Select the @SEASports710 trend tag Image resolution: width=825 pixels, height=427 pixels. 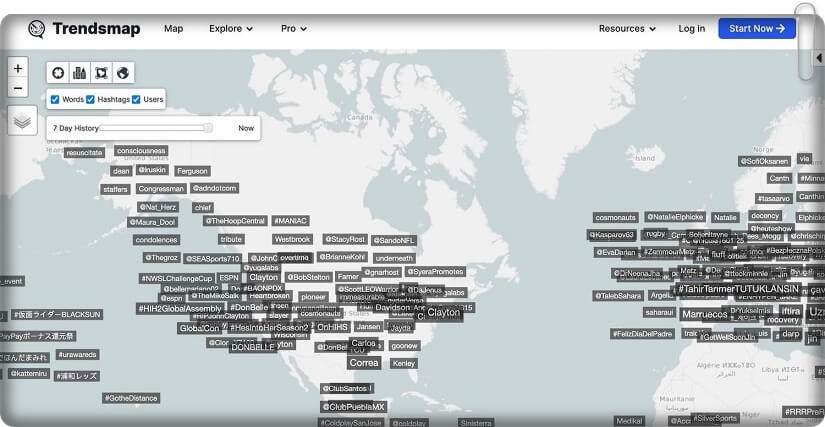213,259
